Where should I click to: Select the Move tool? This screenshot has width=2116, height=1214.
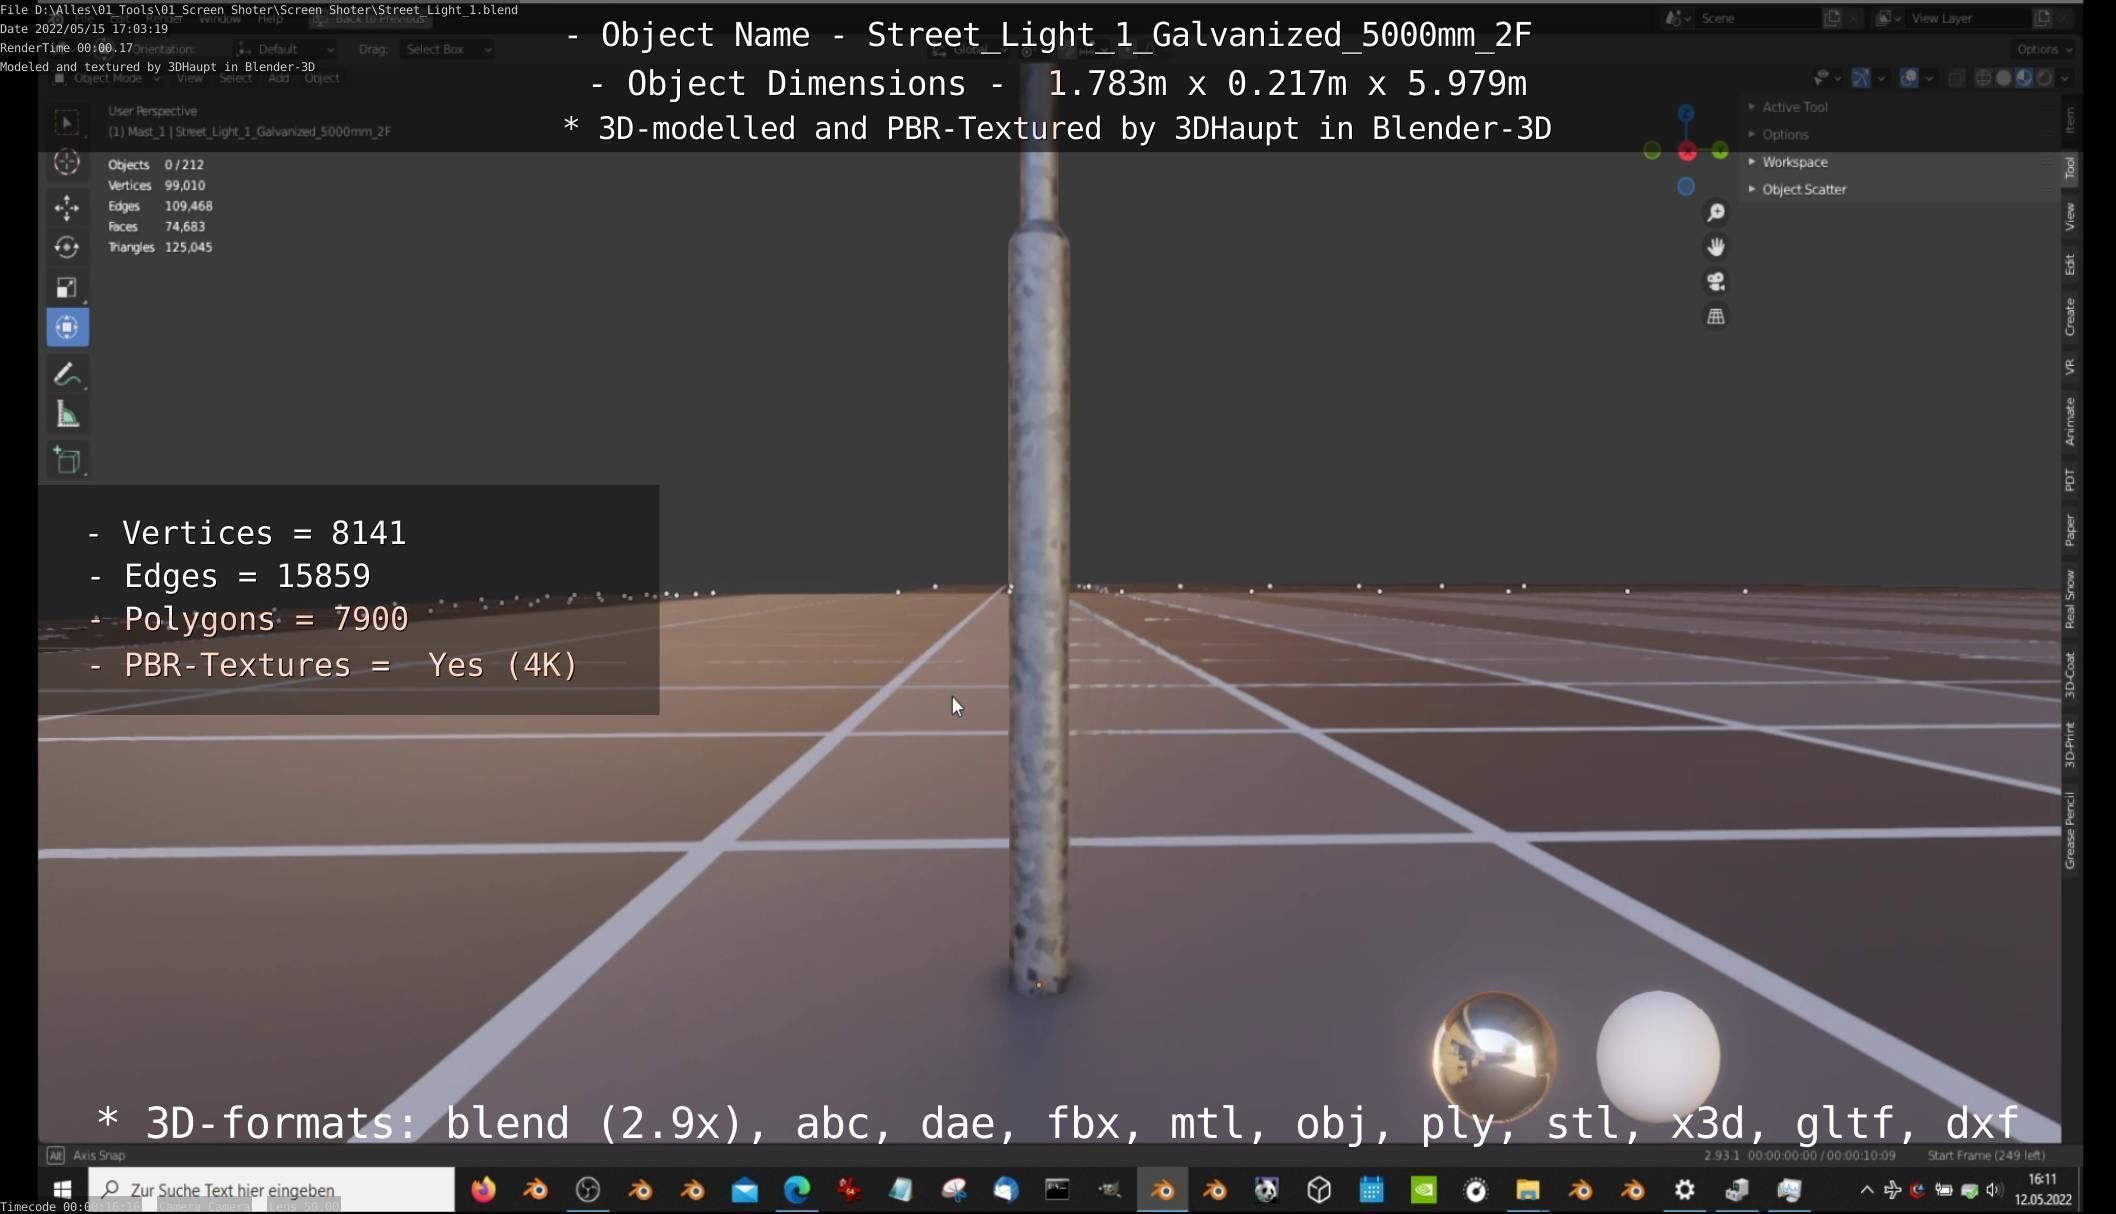coord(67,207)
